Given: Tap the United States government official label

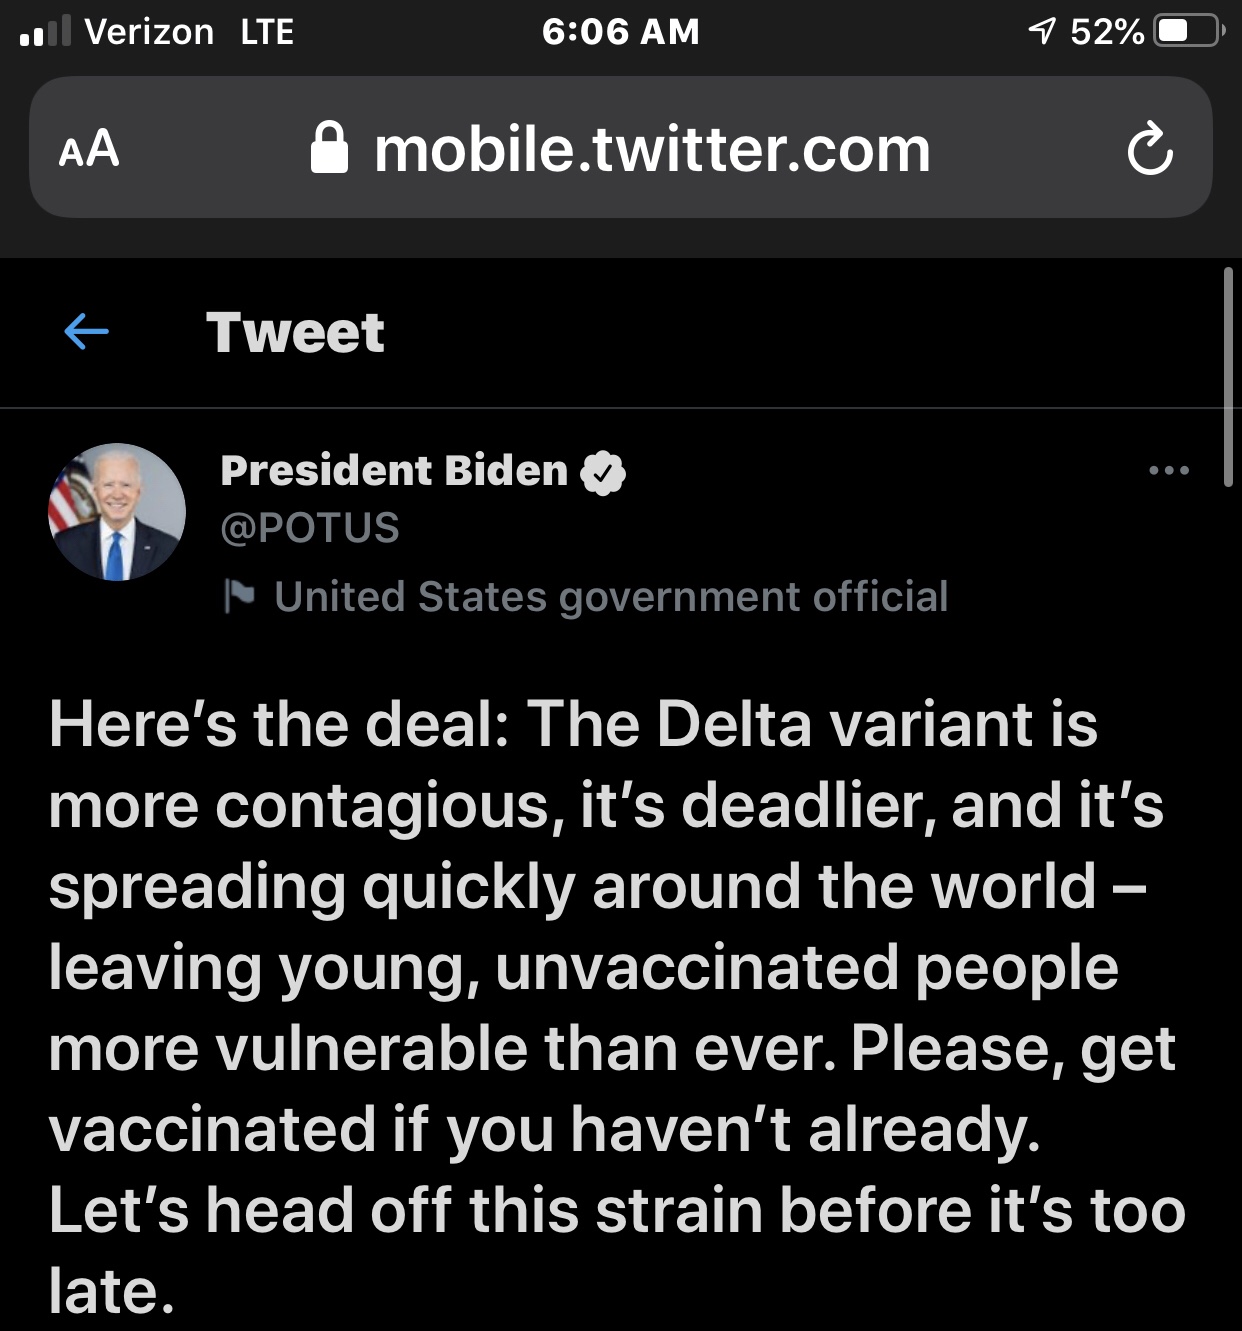Looking at the screenshot, I should (611, 597).
